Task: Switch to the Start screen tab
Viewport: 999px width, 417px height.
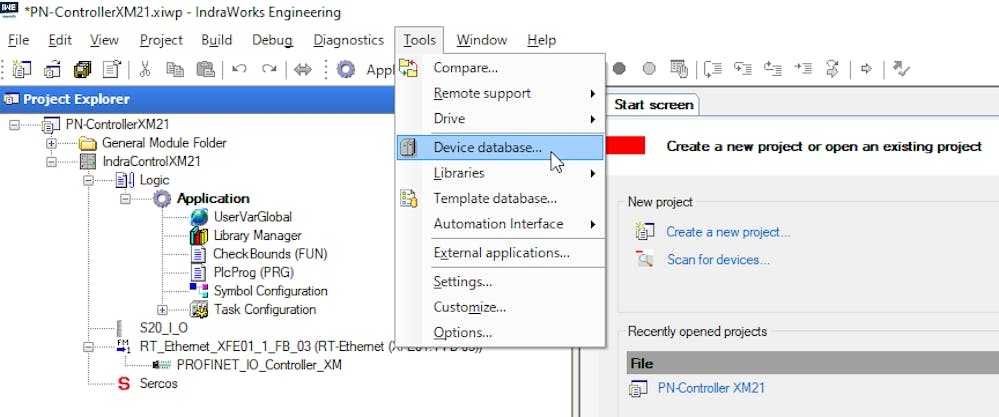Action: [x=653, y=105]
